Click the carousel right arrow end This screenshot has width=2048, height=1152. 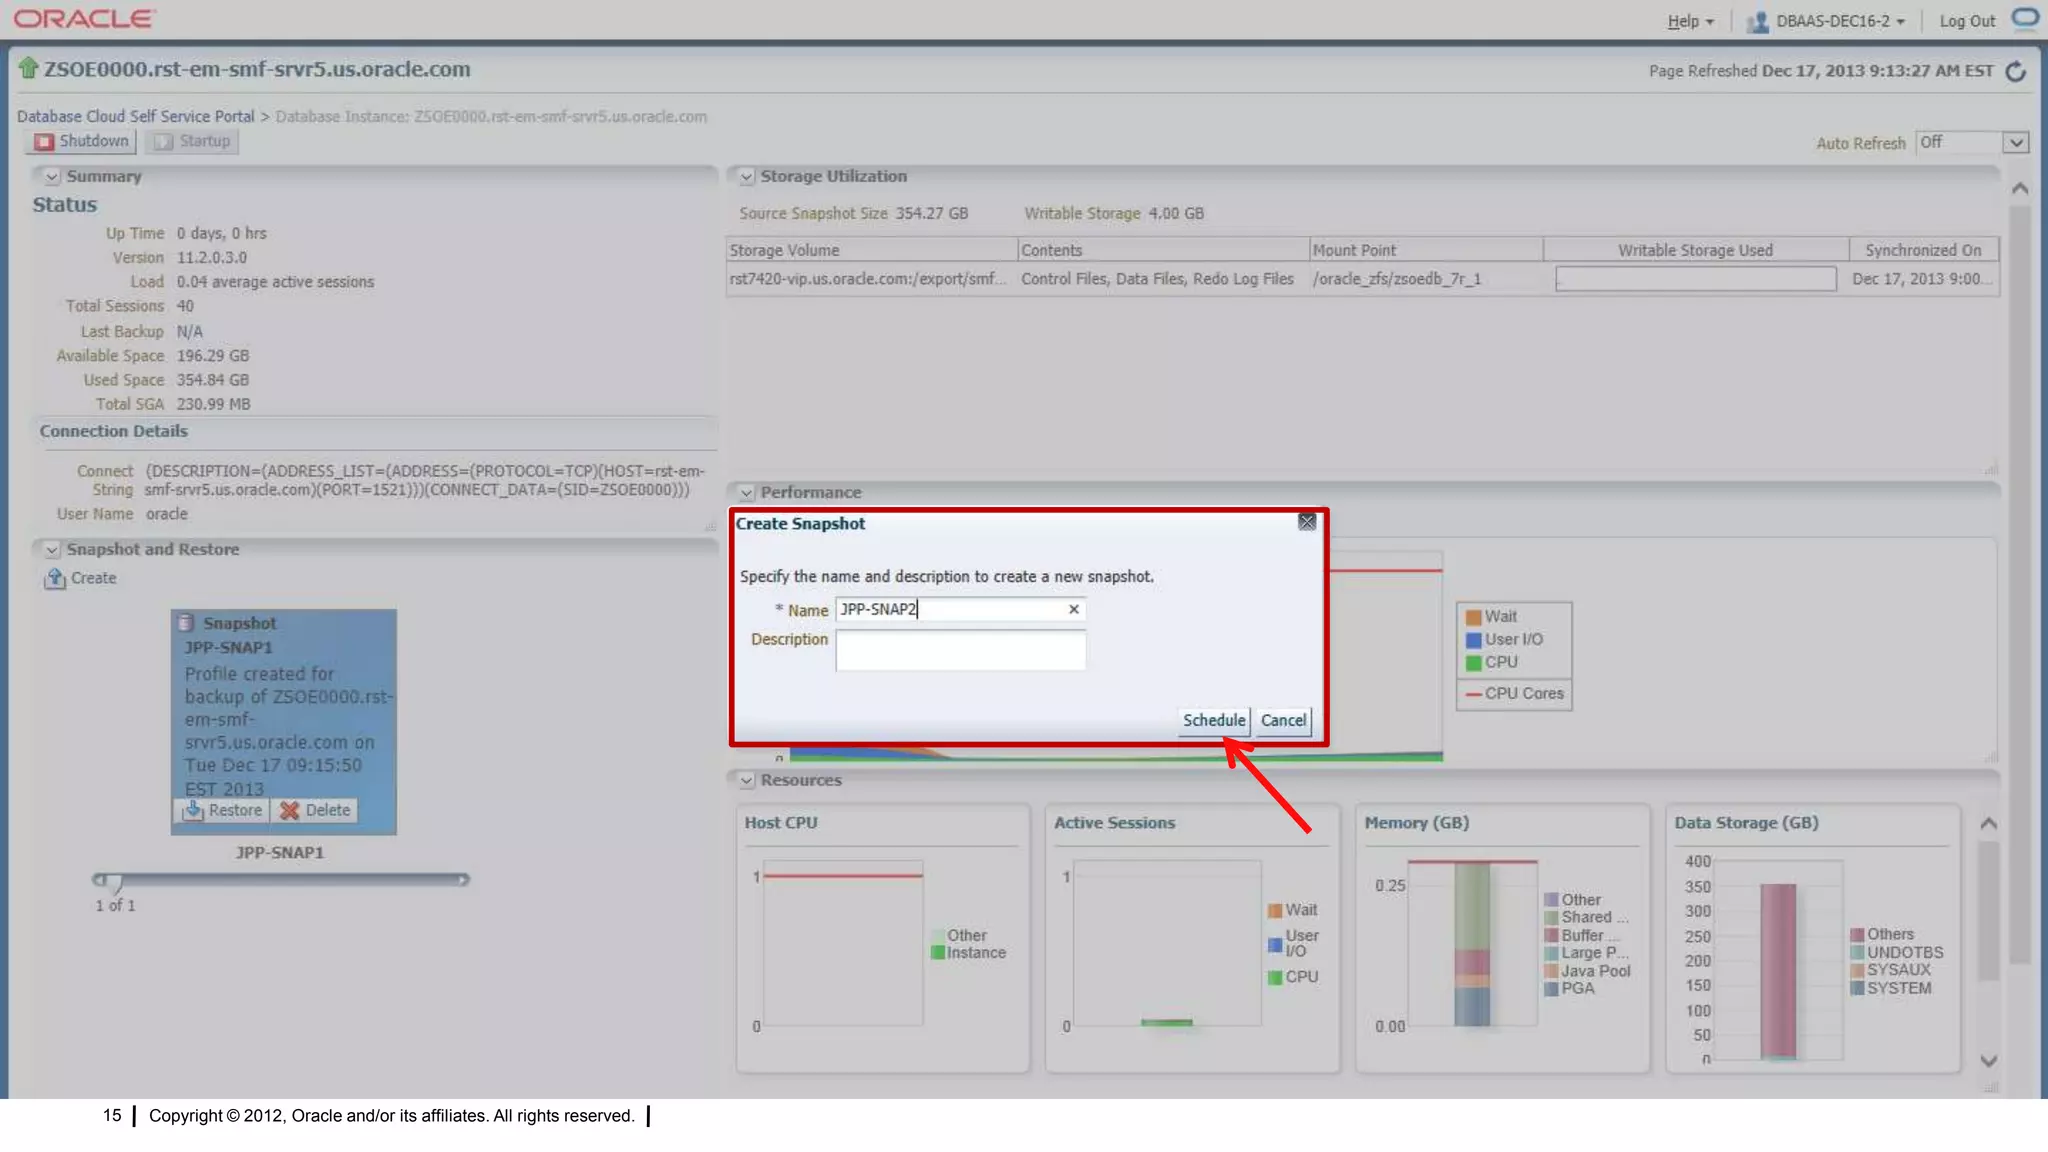coord(463,880)
